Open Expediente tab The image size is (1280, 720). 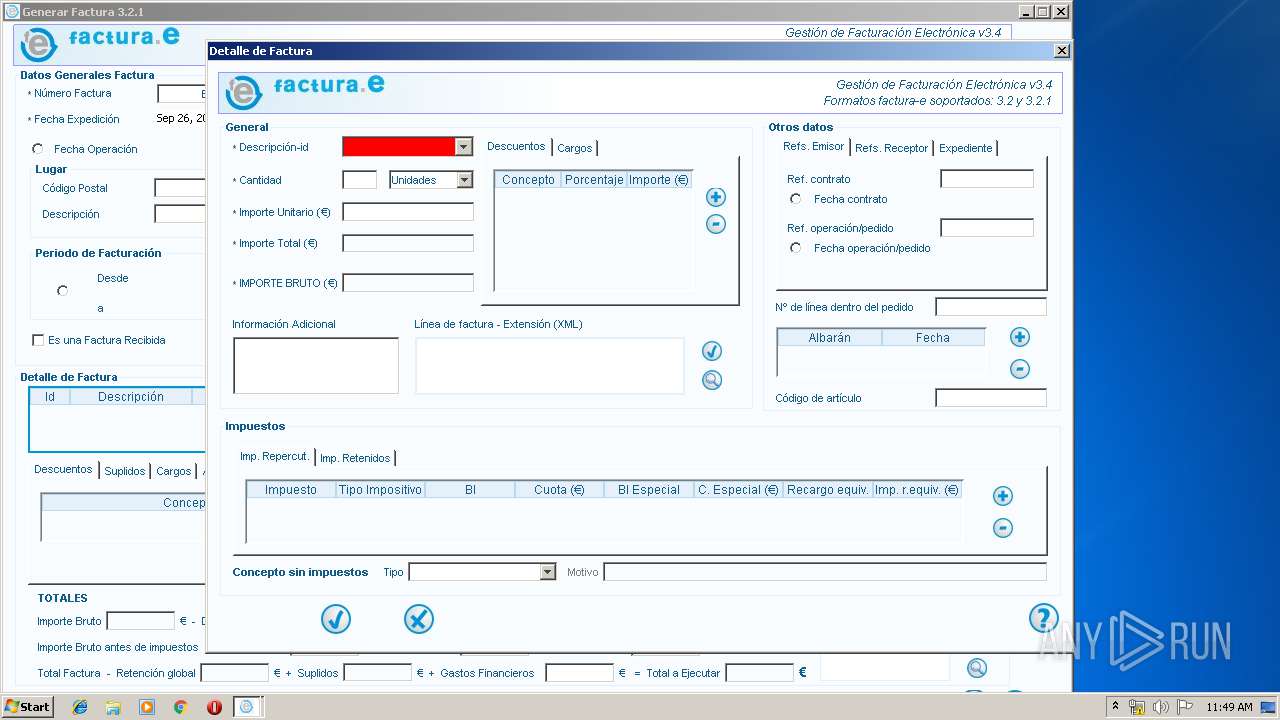click(966, 148)
